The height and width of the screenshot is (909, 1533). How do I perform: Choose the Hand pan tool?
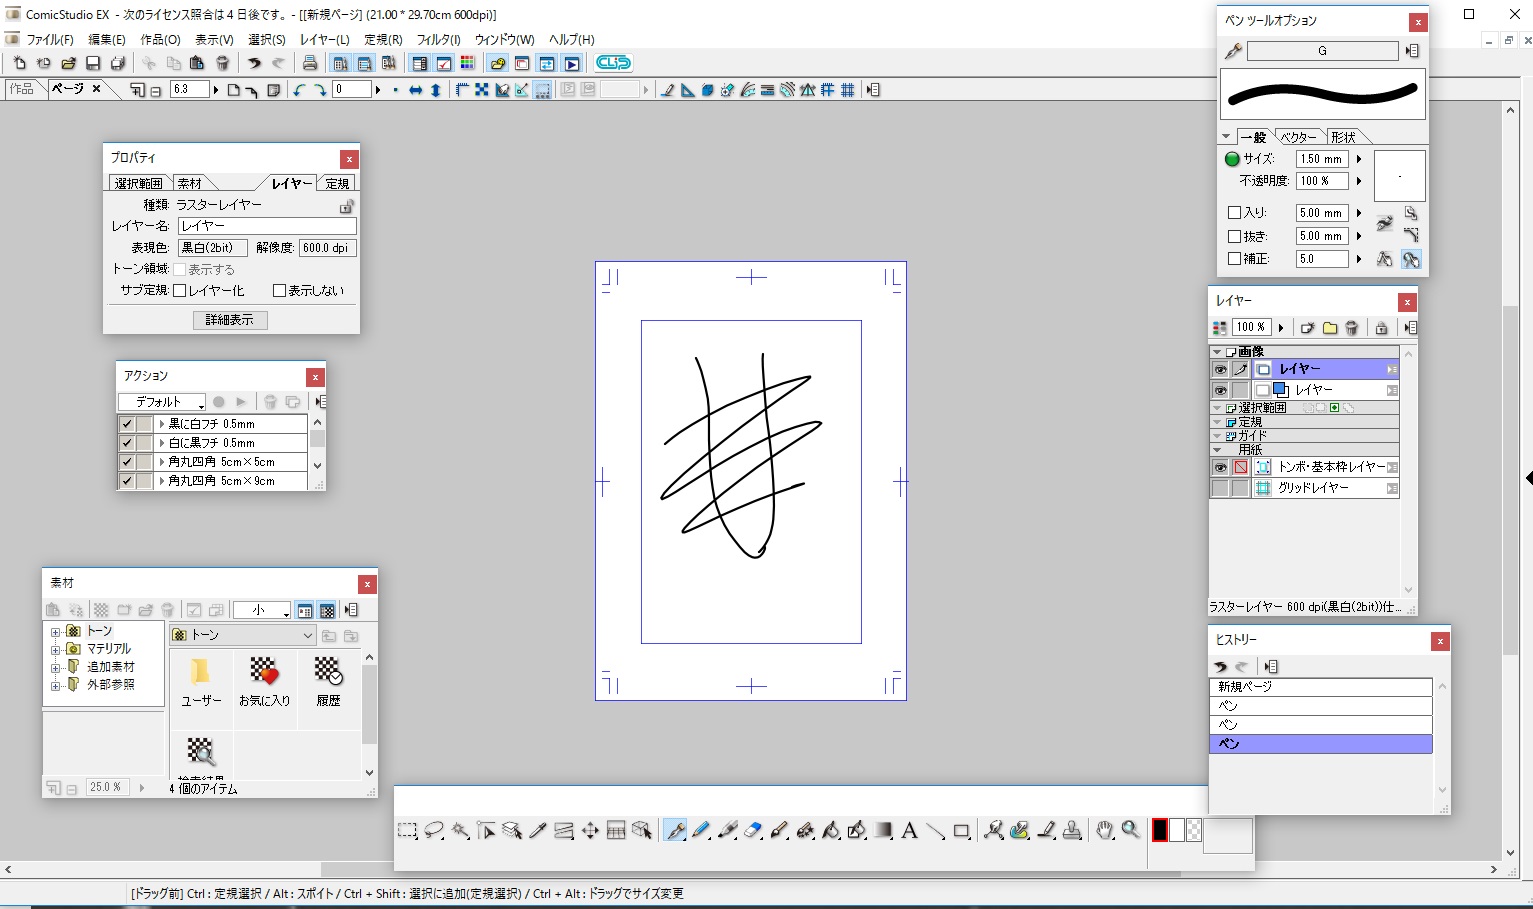click(x=1104, y=830)
